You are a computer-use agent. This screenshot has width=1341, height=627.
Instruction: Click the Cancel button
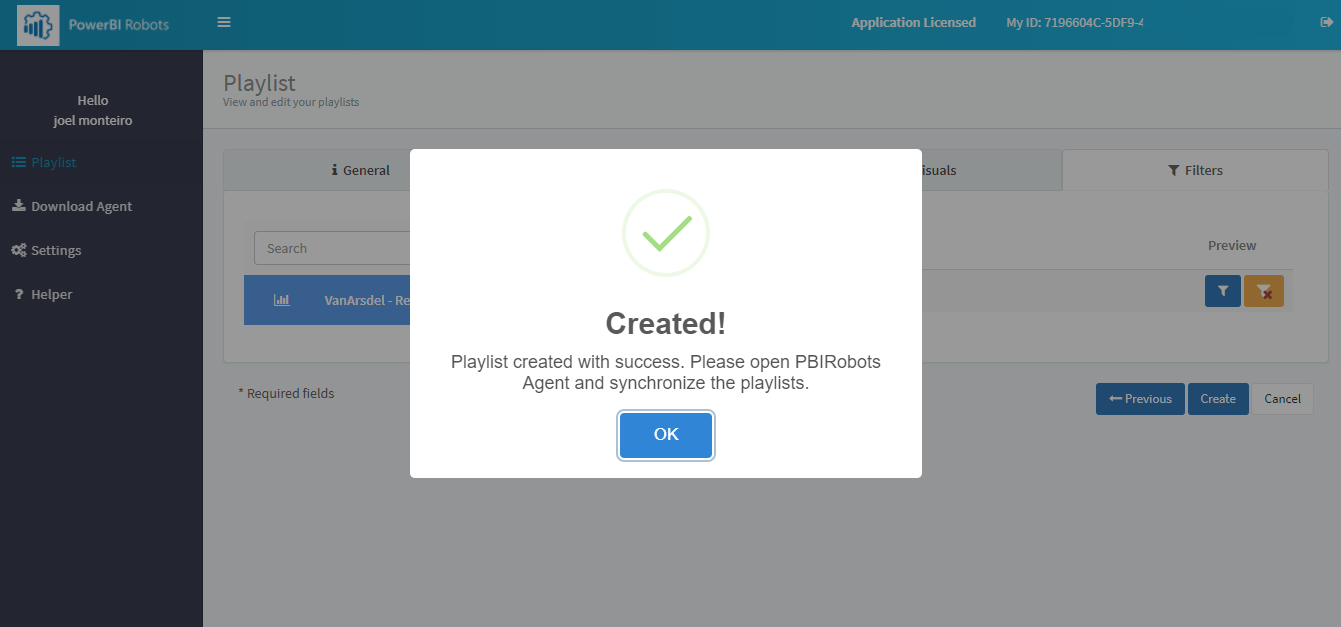point(1282,399)
